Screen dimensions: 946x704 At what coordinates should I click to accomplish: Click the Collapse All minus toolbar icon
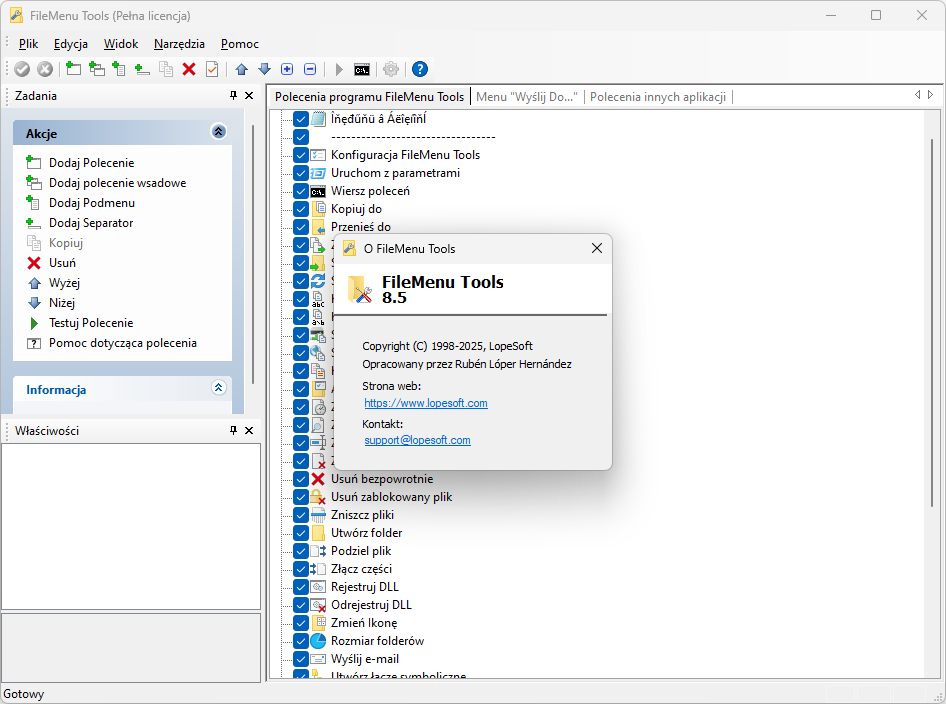click(x=310, y=69)
